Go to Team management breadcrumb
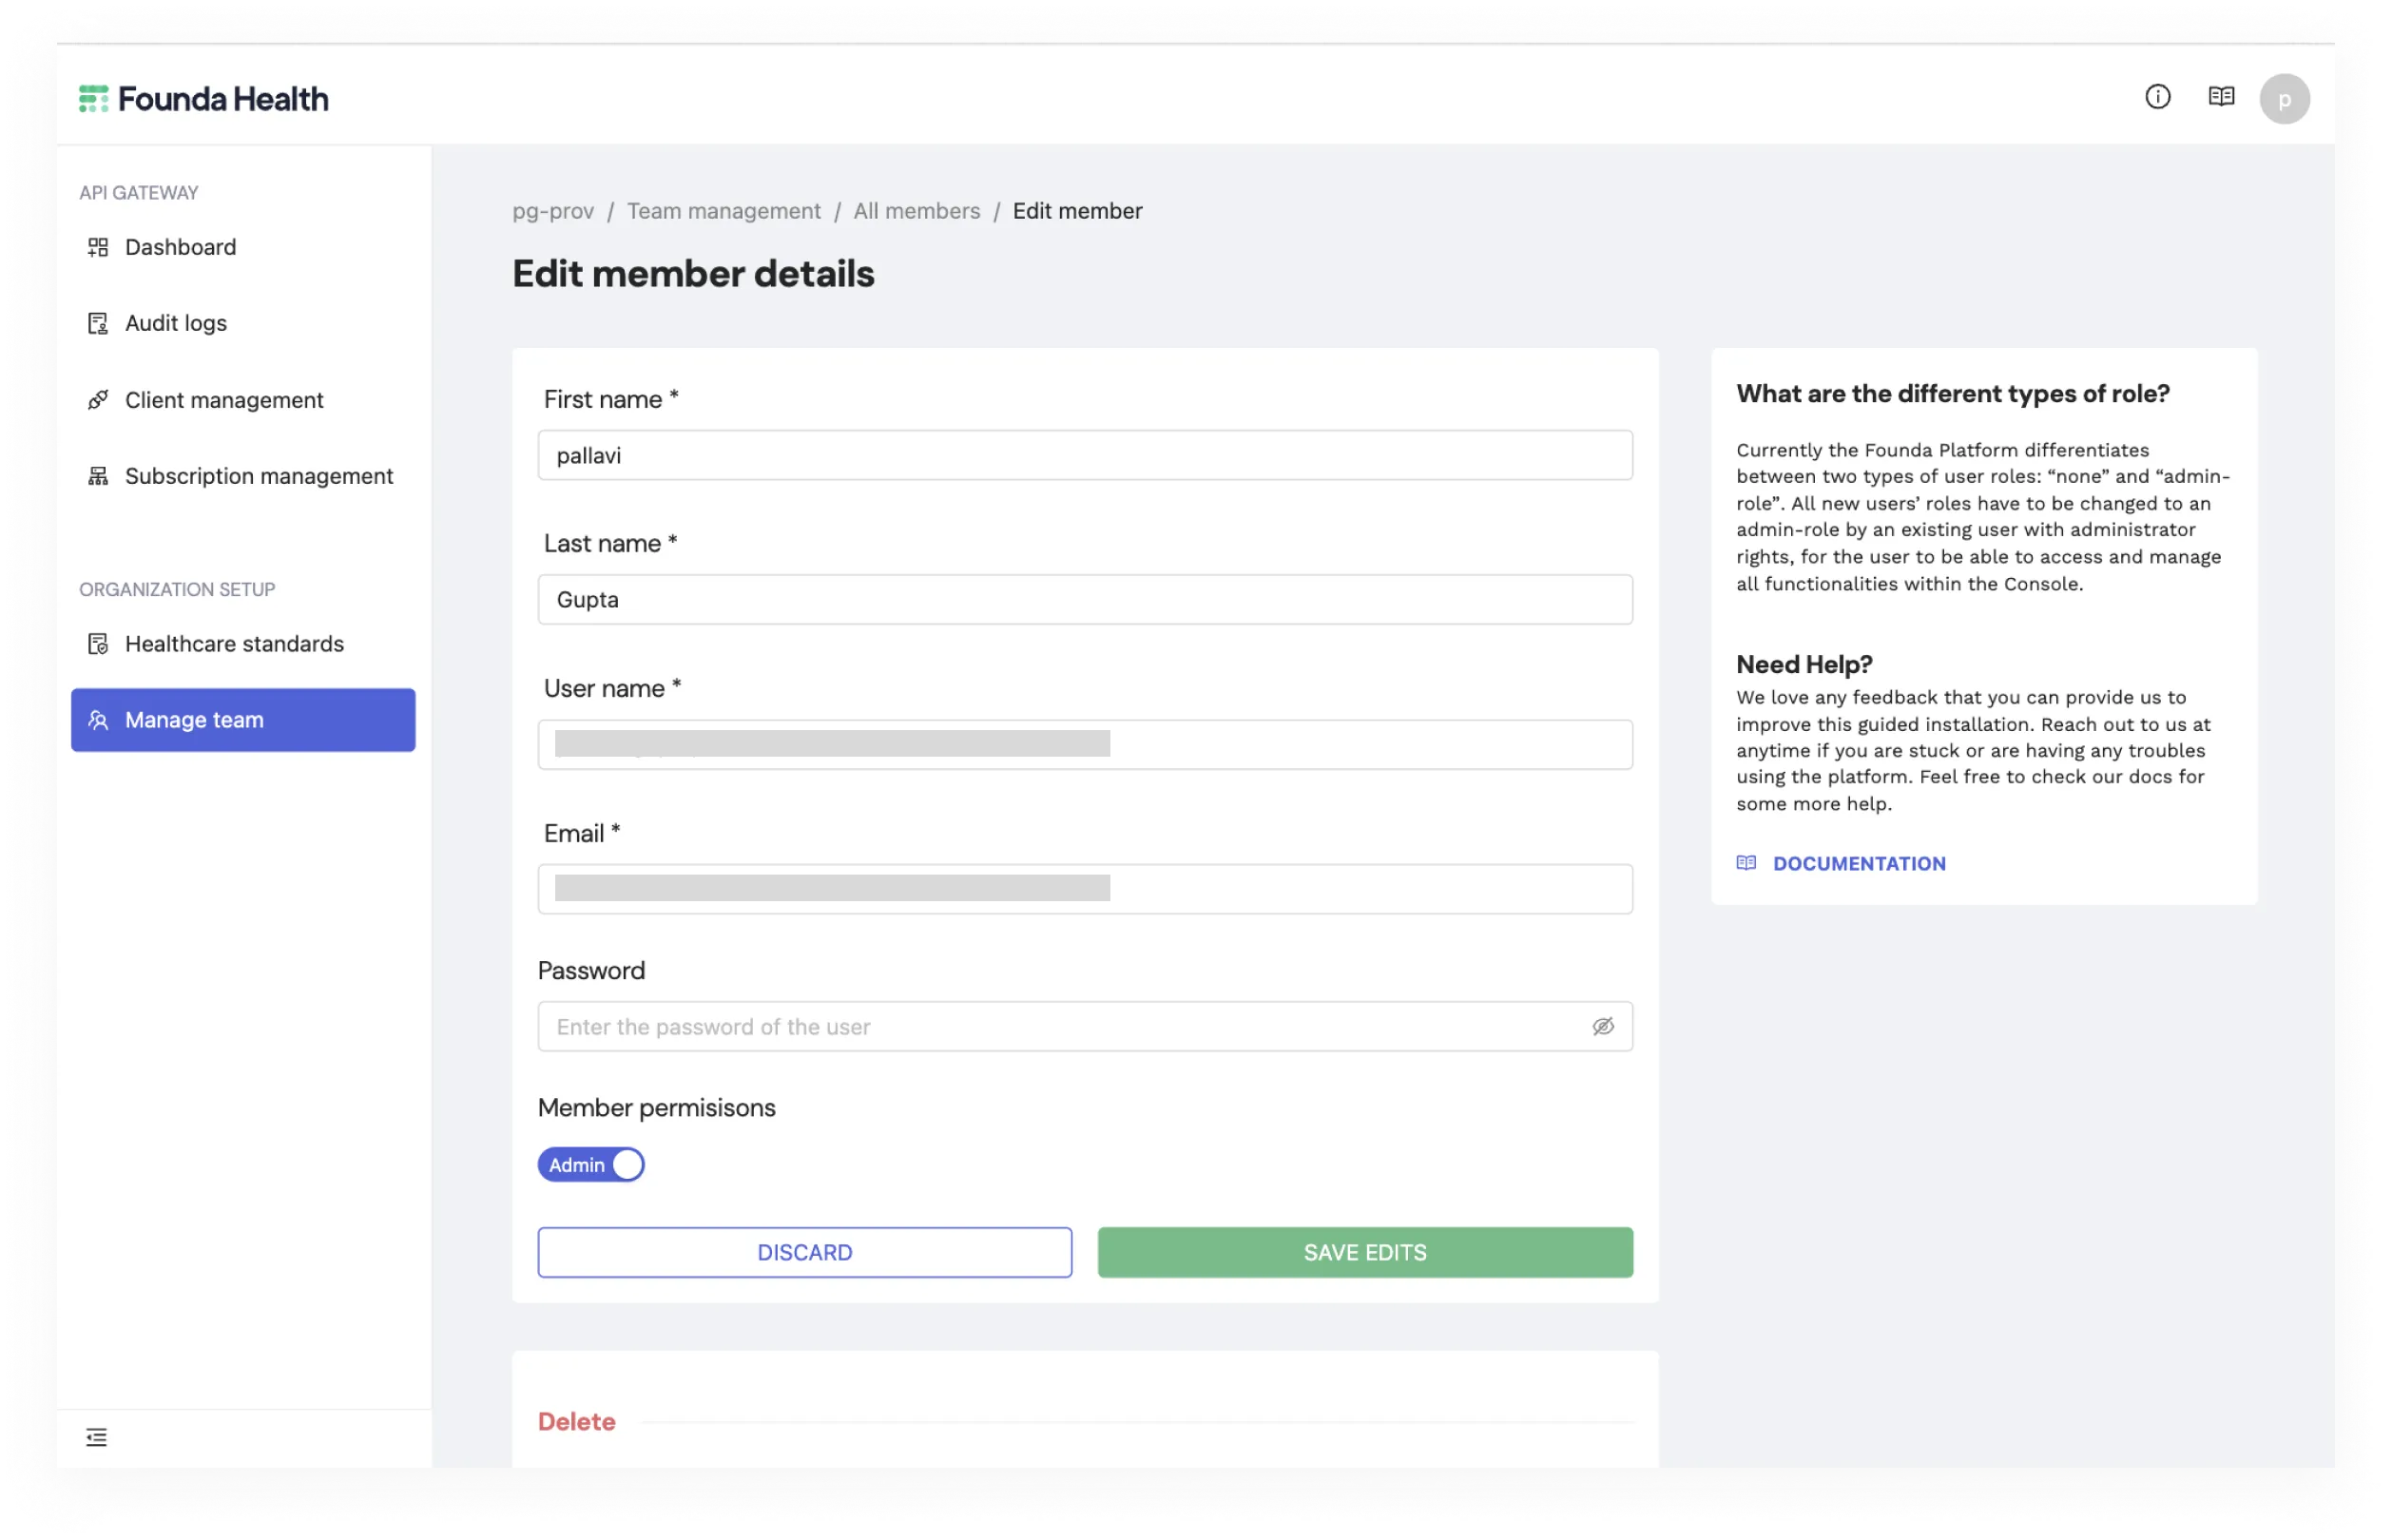This screenshot has height=1540, width=2392. click(724, 211)
